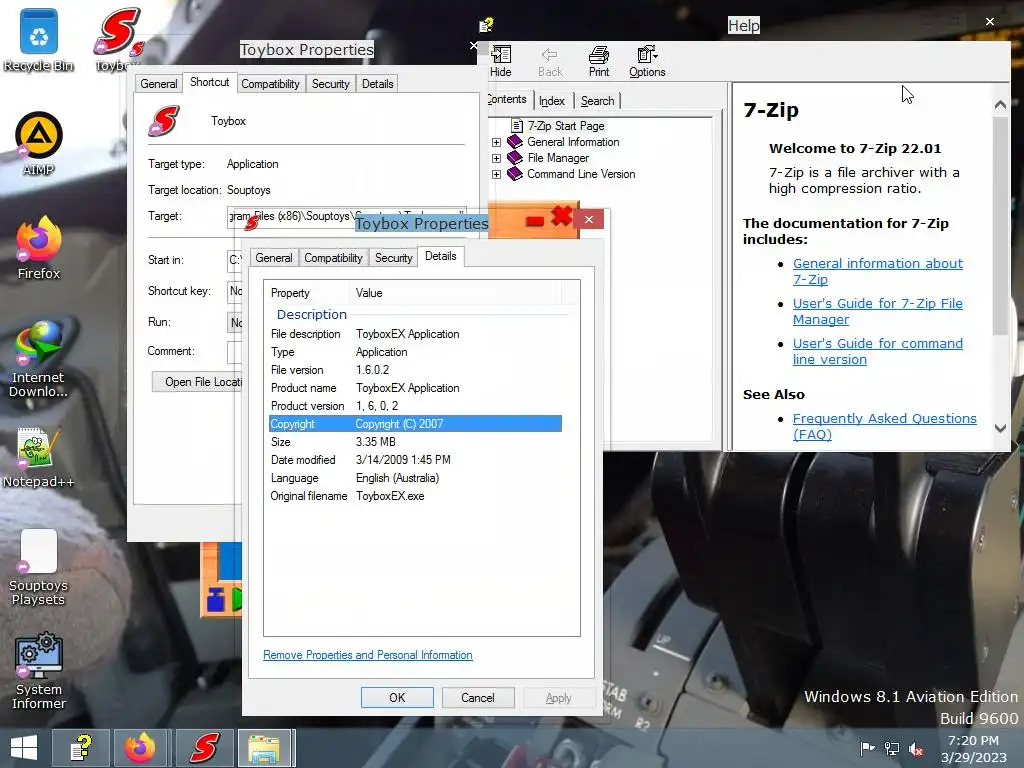Select the Size 3.35 MB row

[x=415, y=442]
